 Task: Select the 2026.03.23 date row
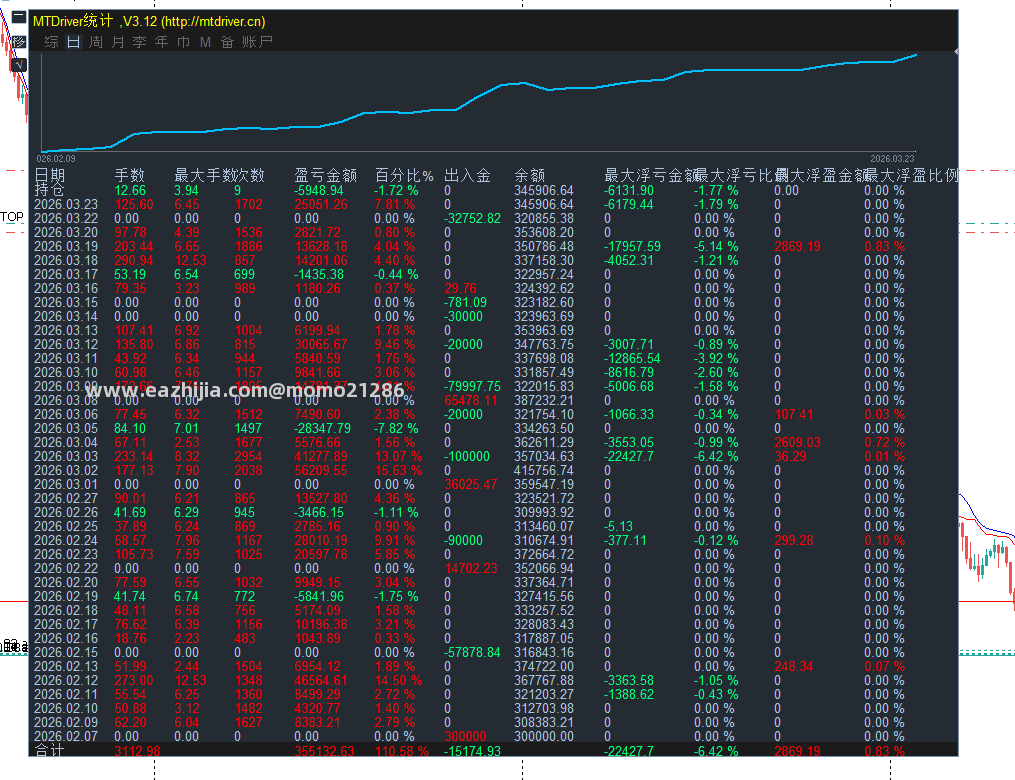[x=66, y=205]
